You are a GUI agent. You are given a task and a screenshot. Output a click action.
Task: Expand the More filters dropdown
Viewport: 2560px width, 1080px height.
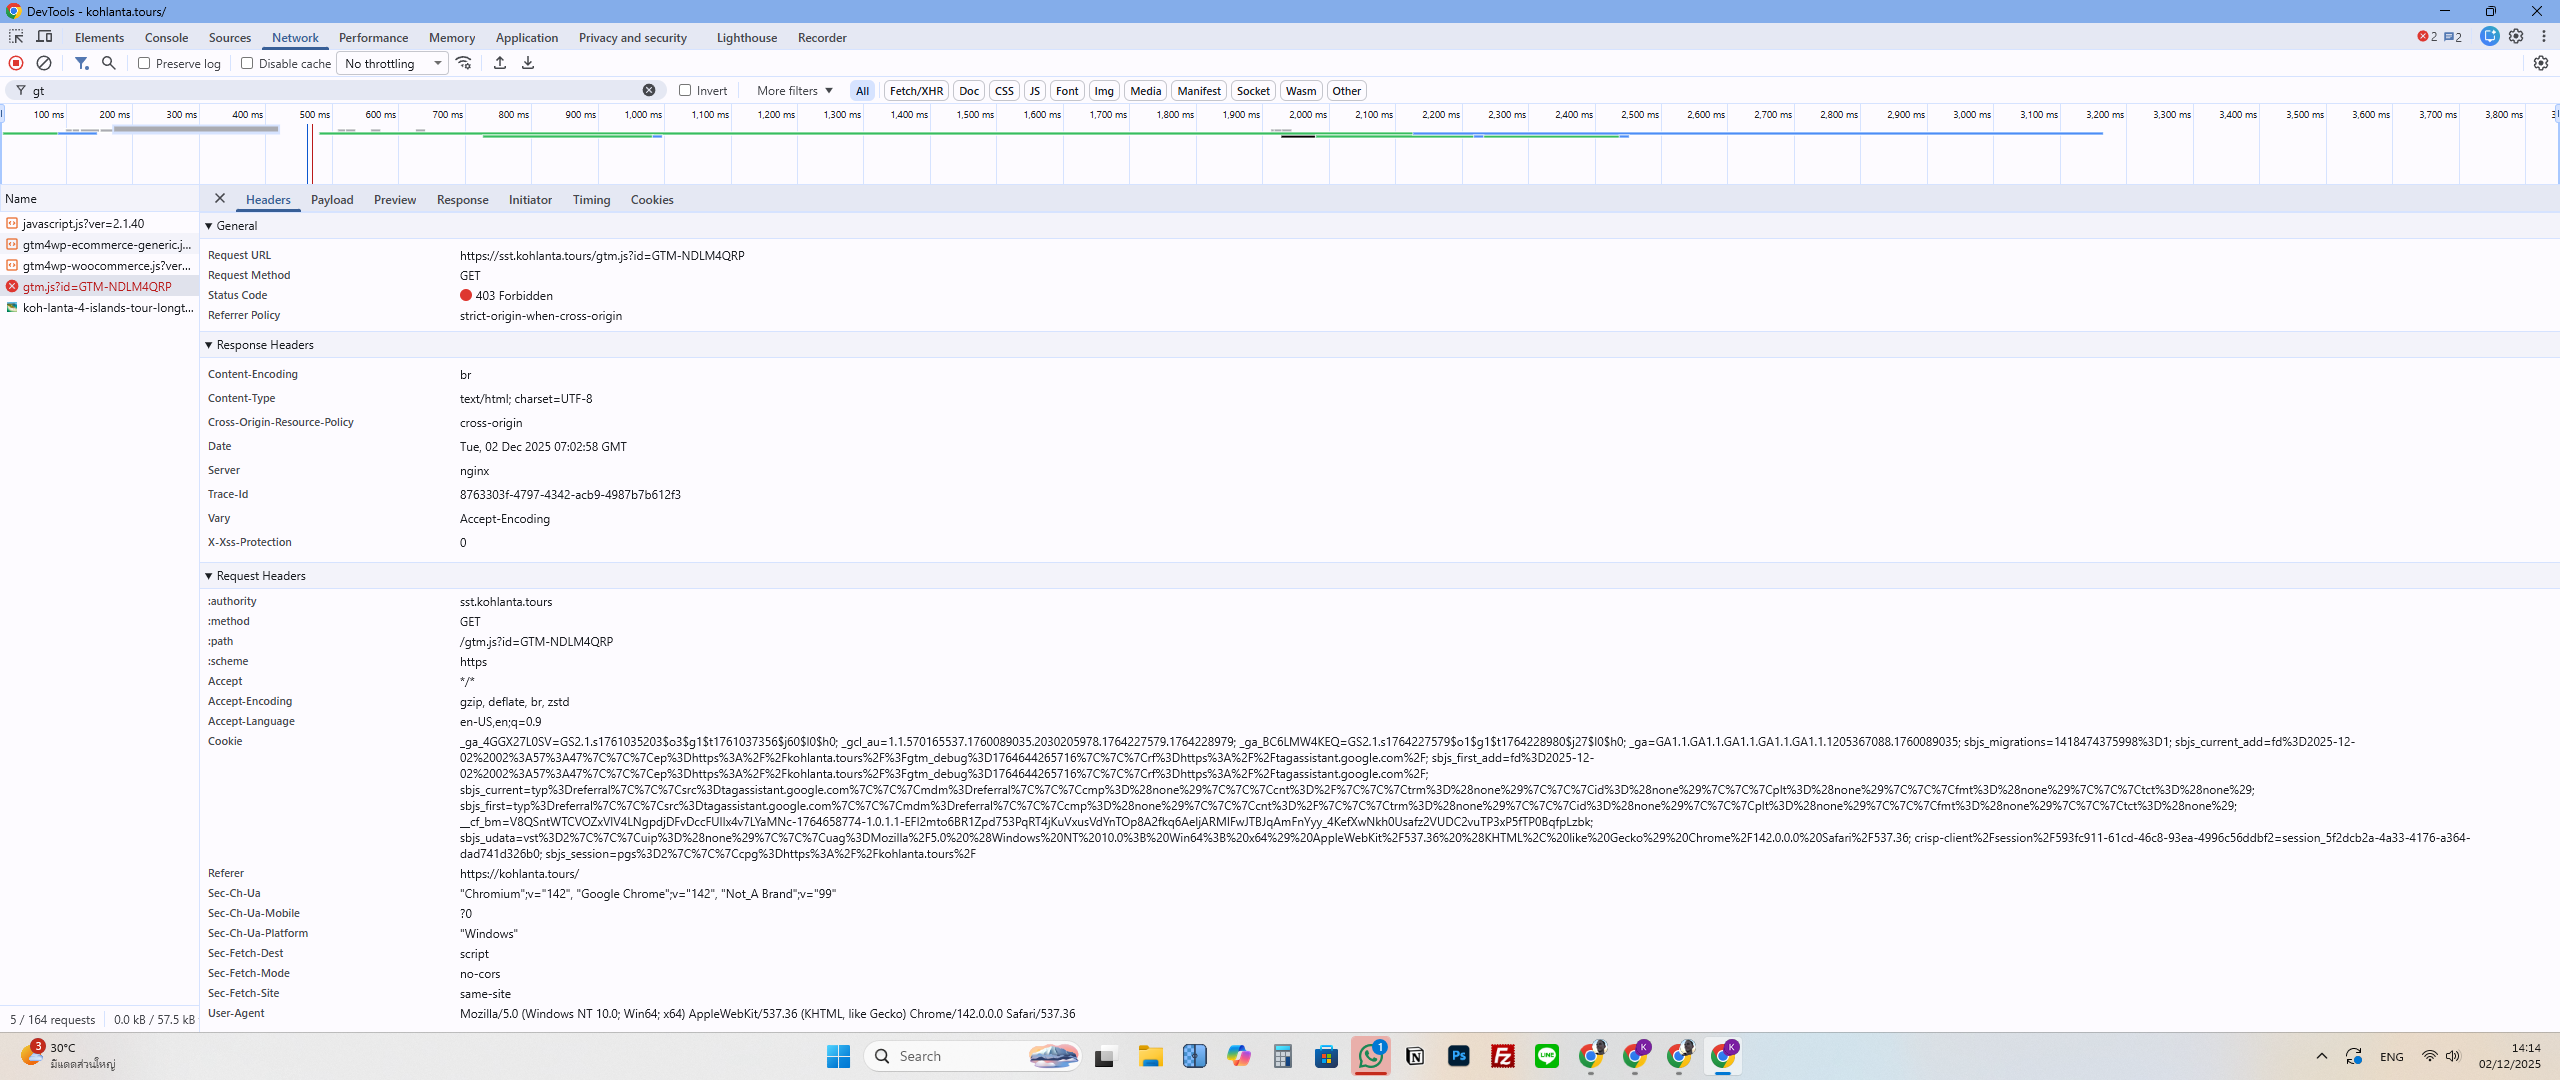click(794, 90)
